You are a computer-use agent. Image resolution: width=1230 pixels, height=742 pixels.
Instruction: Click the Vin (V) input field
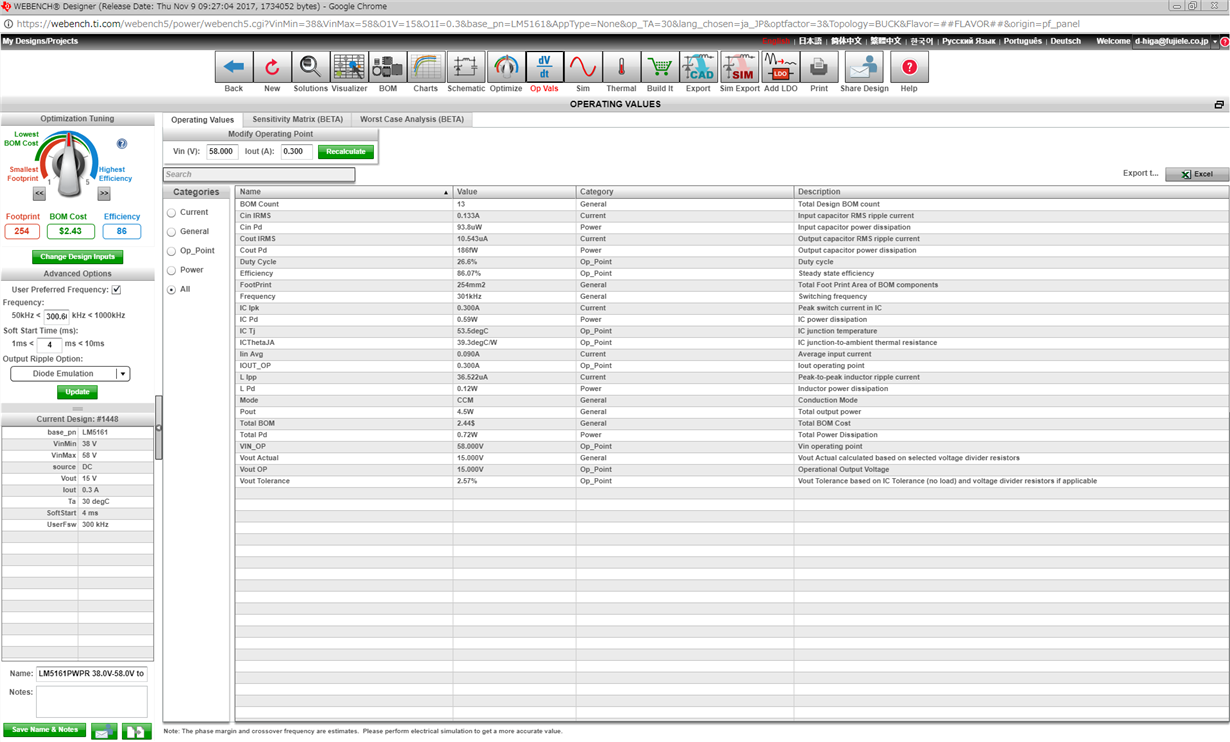[221, 152]
